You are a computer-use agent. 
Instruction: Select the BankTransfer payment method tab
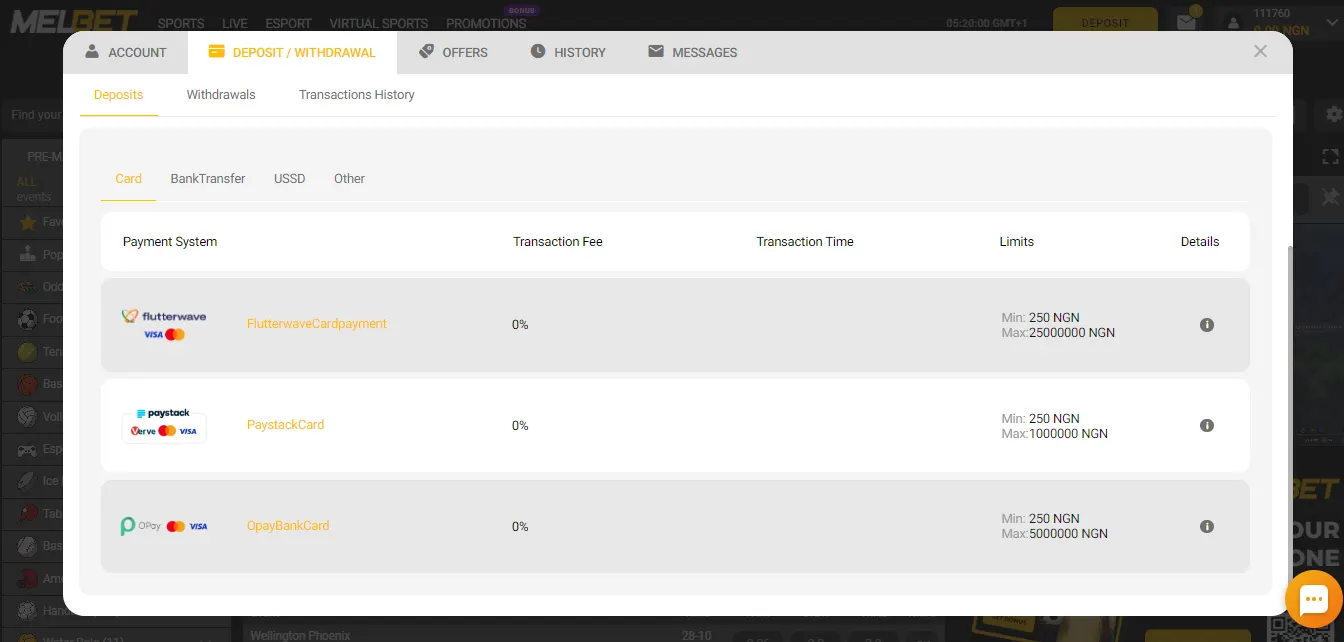(x=208, y=179)
